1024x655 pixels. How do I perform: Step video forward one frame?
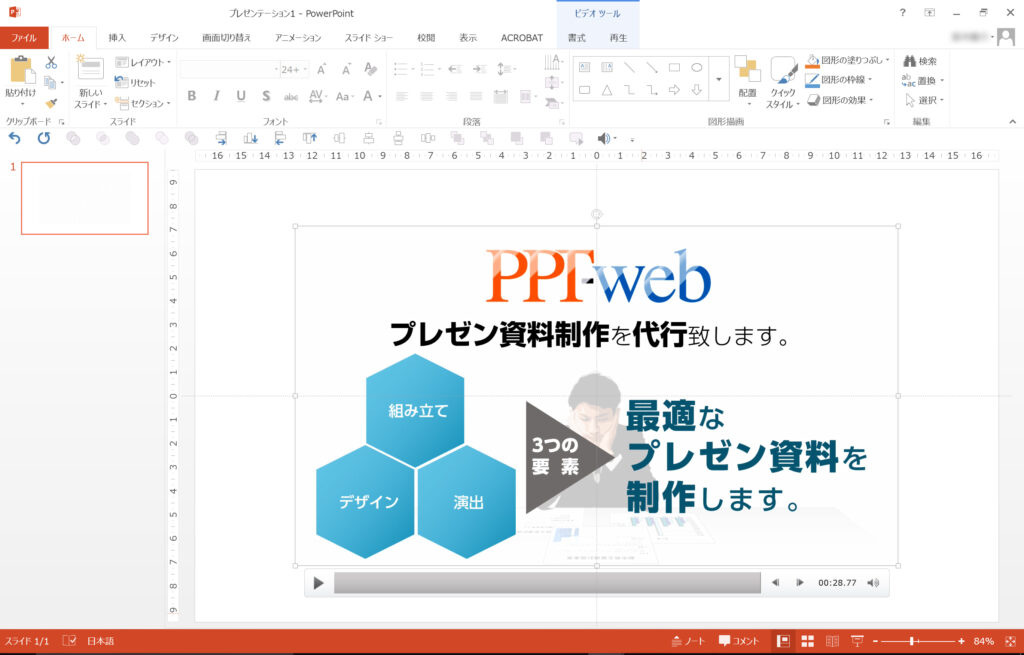click(799, 583)
